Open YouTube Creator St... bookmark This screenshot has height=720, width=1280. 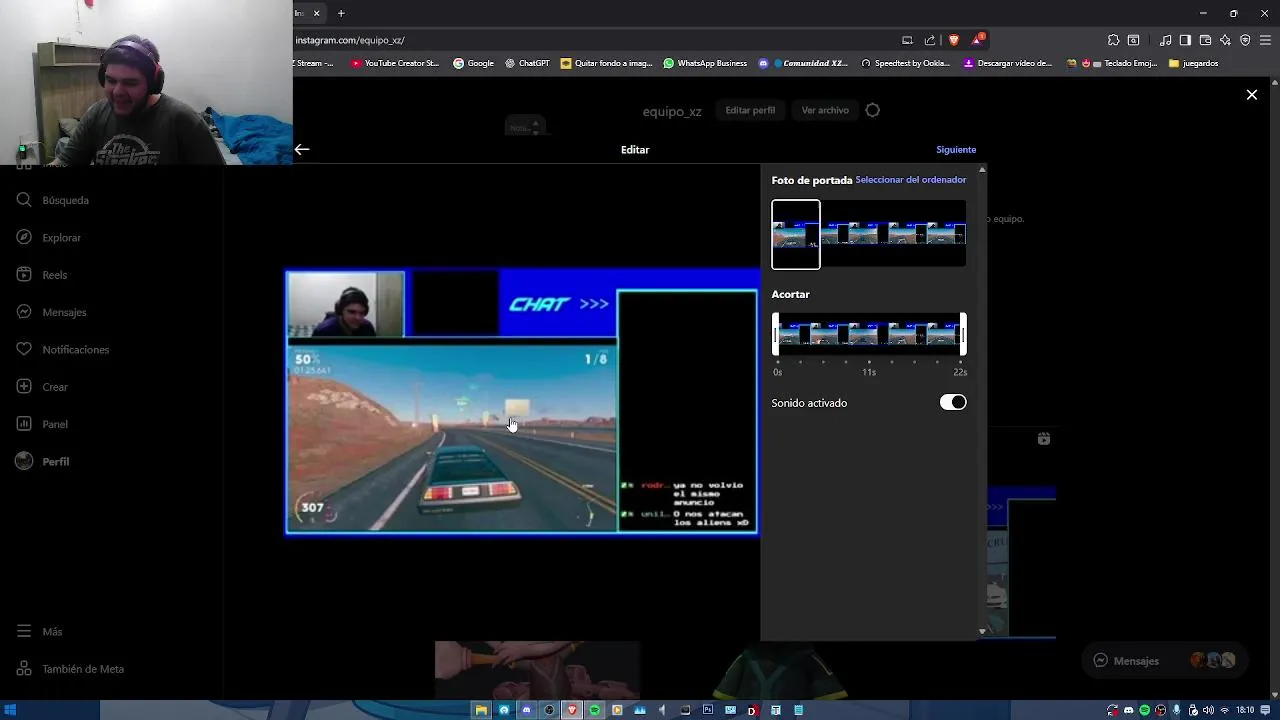pyautogui.click(x=395, y=63)
